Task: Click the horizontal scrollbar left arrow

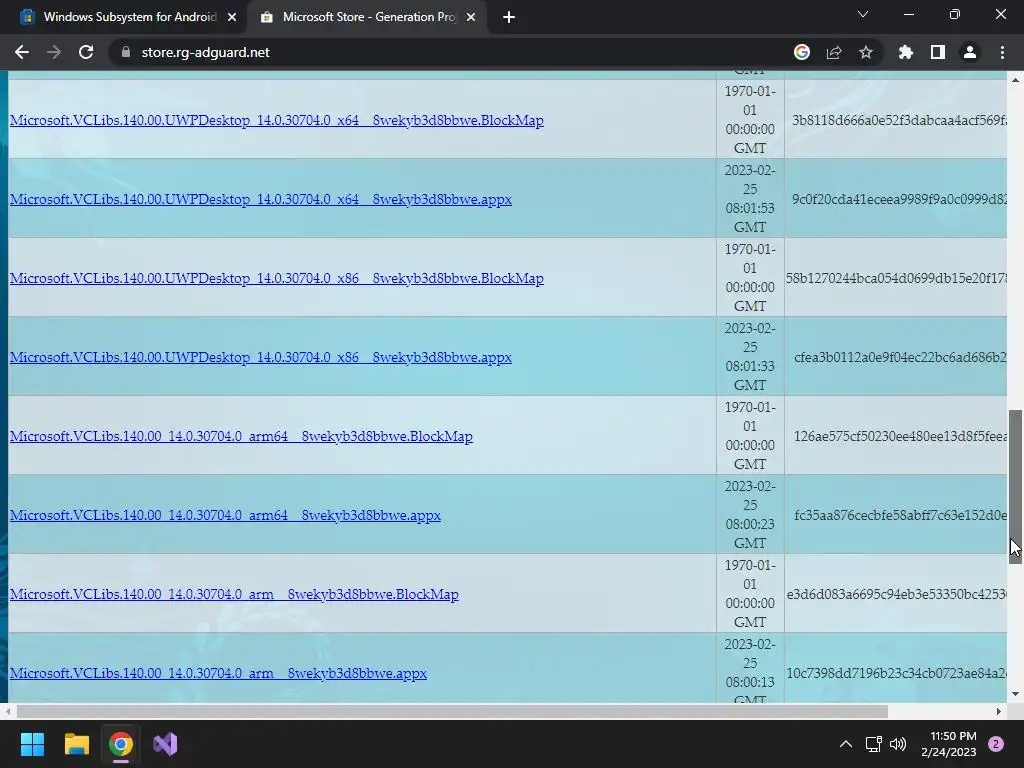Action: tap(7, 711)
